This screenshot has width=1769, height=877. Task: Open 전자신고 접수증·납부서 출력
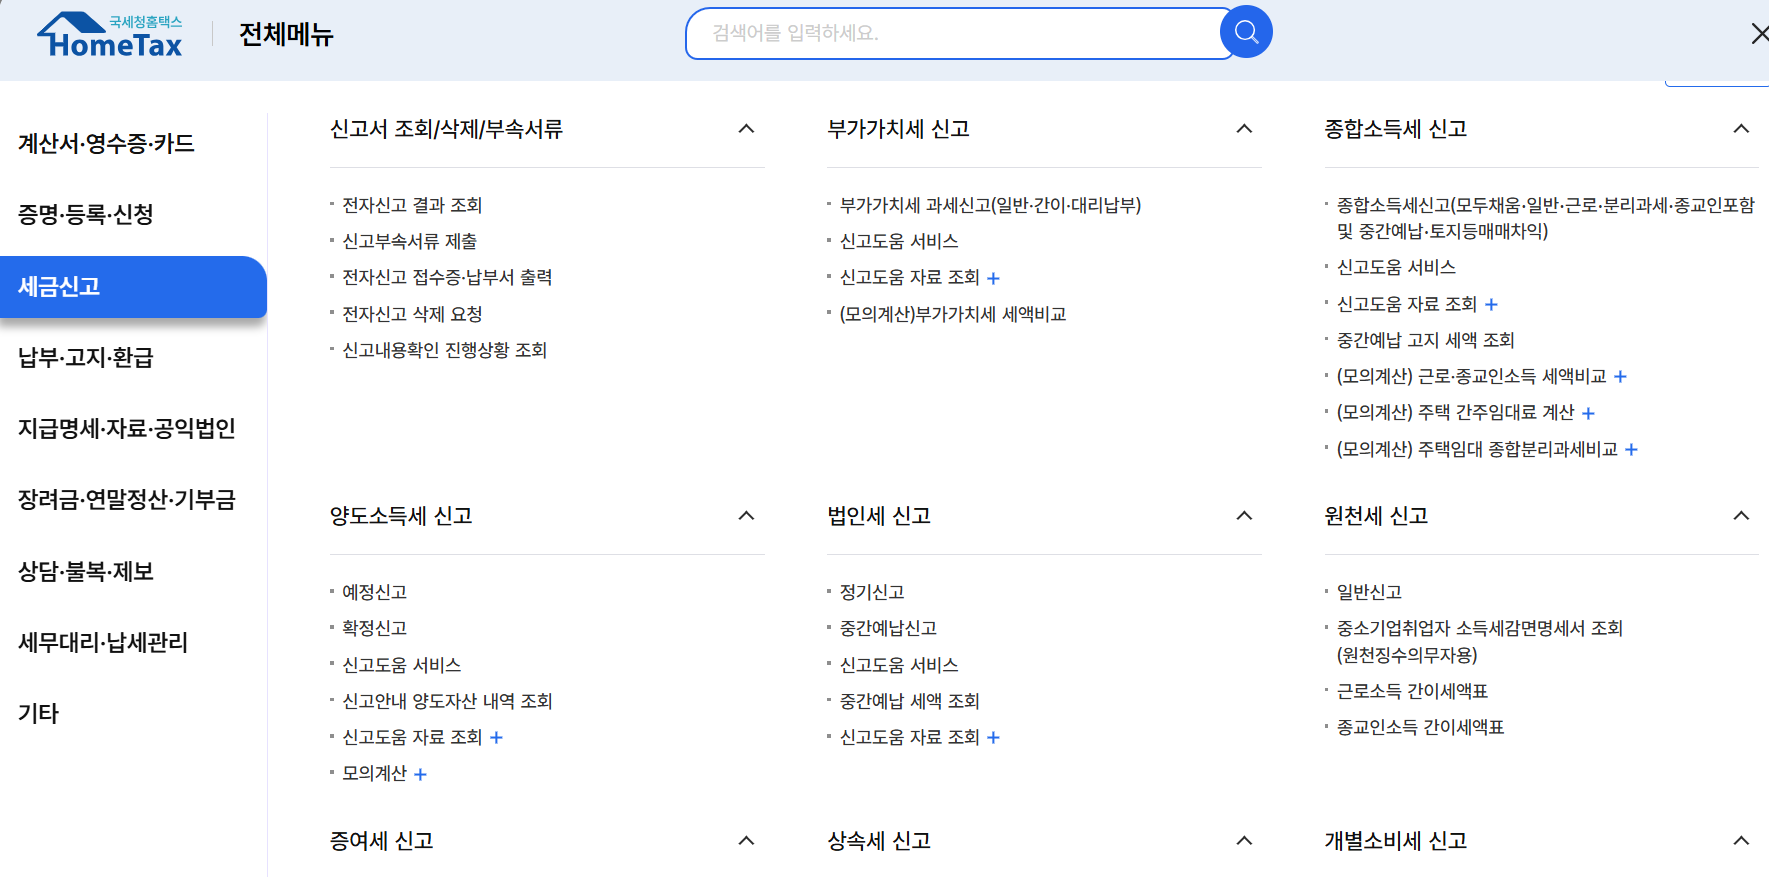tap(447, 277)
